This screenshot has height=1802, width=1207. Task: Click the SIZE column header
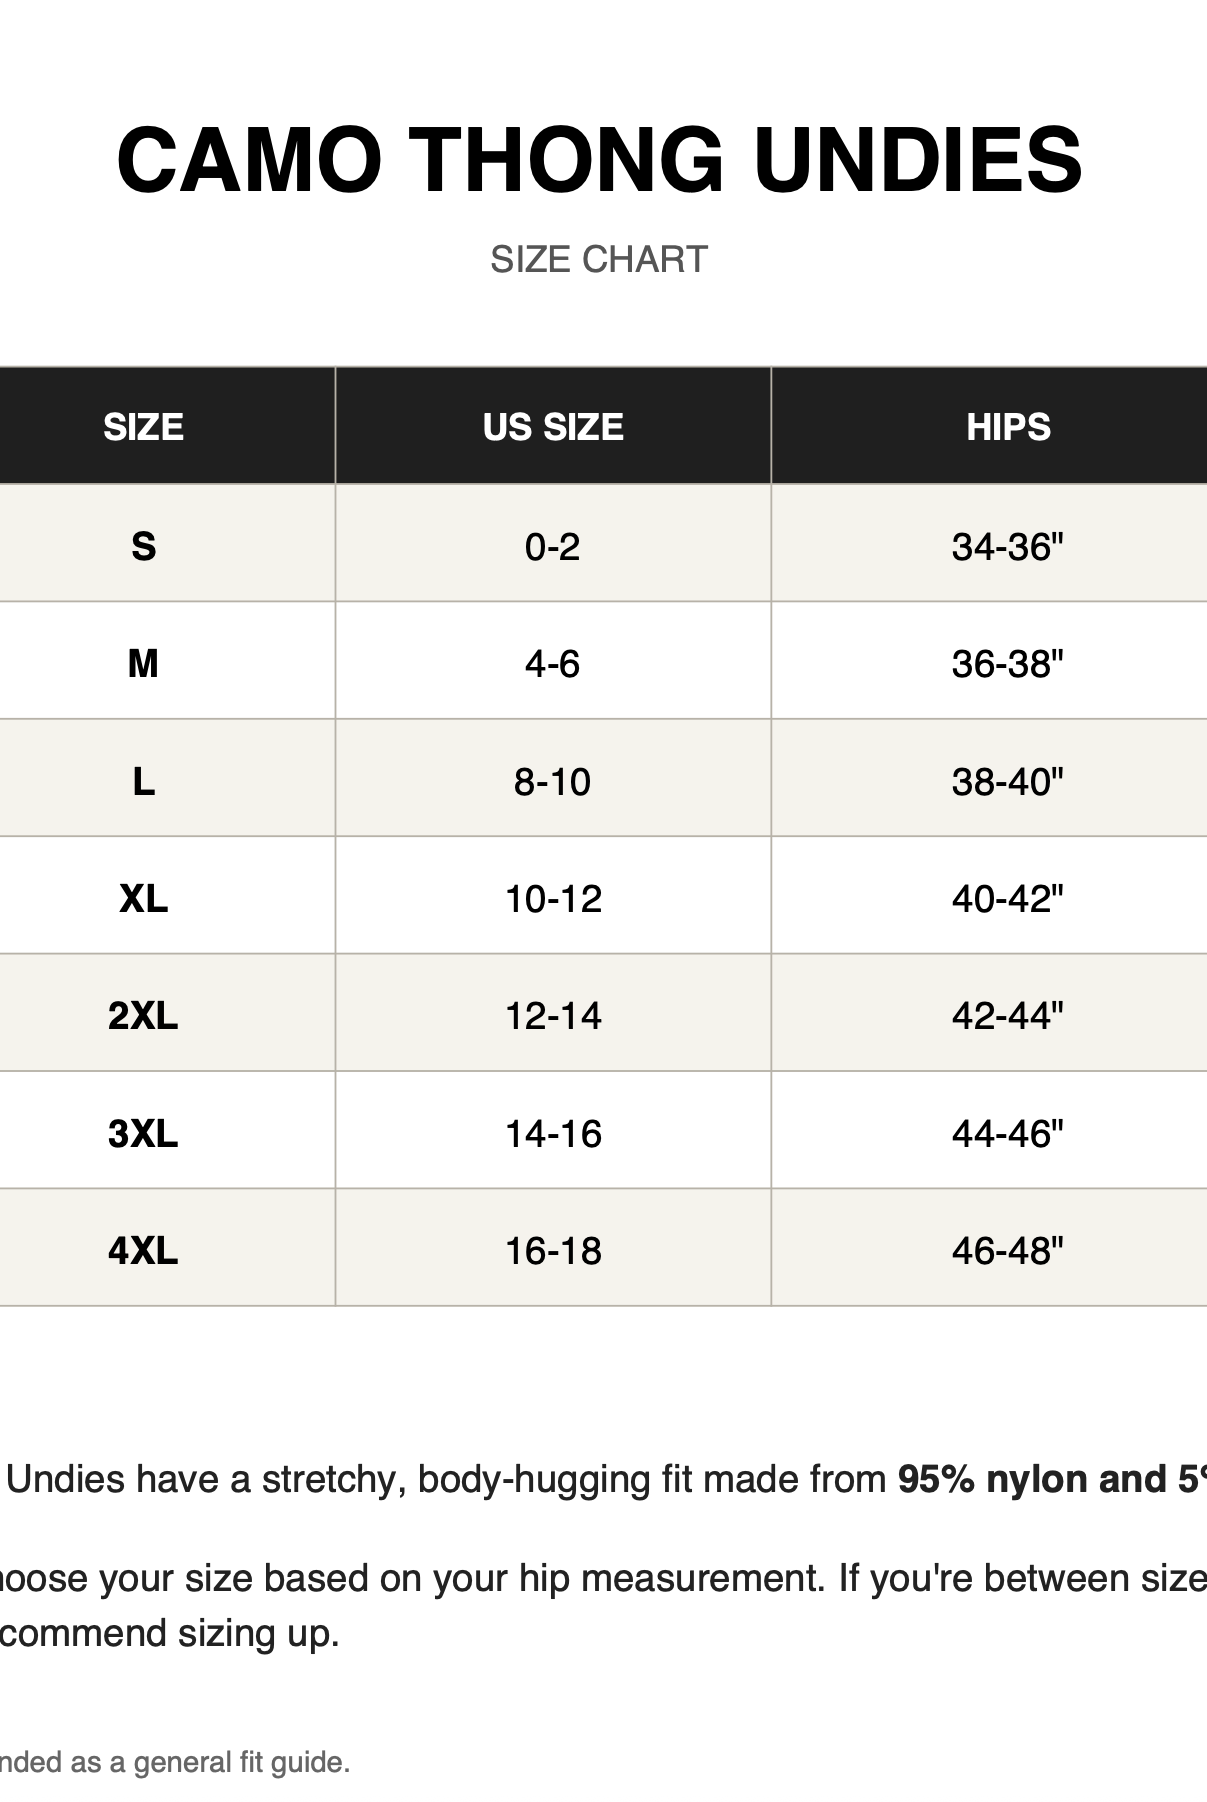click(x=144, y=427)
